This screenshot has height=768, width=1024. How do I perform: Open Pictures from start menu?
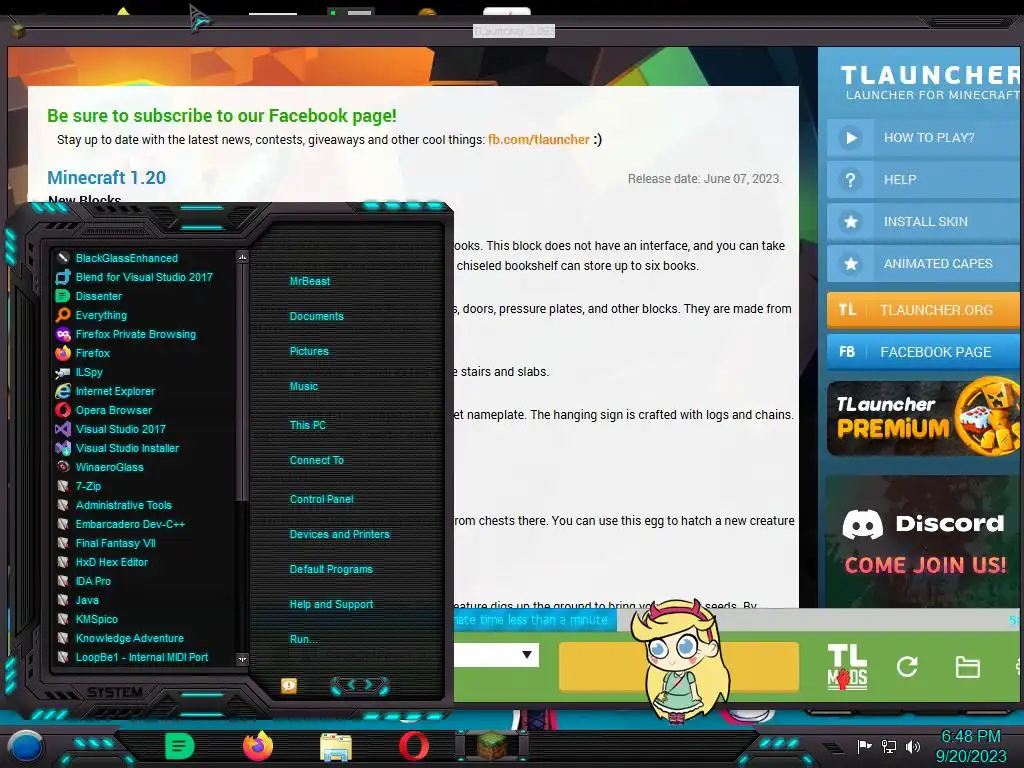point(309,351)
